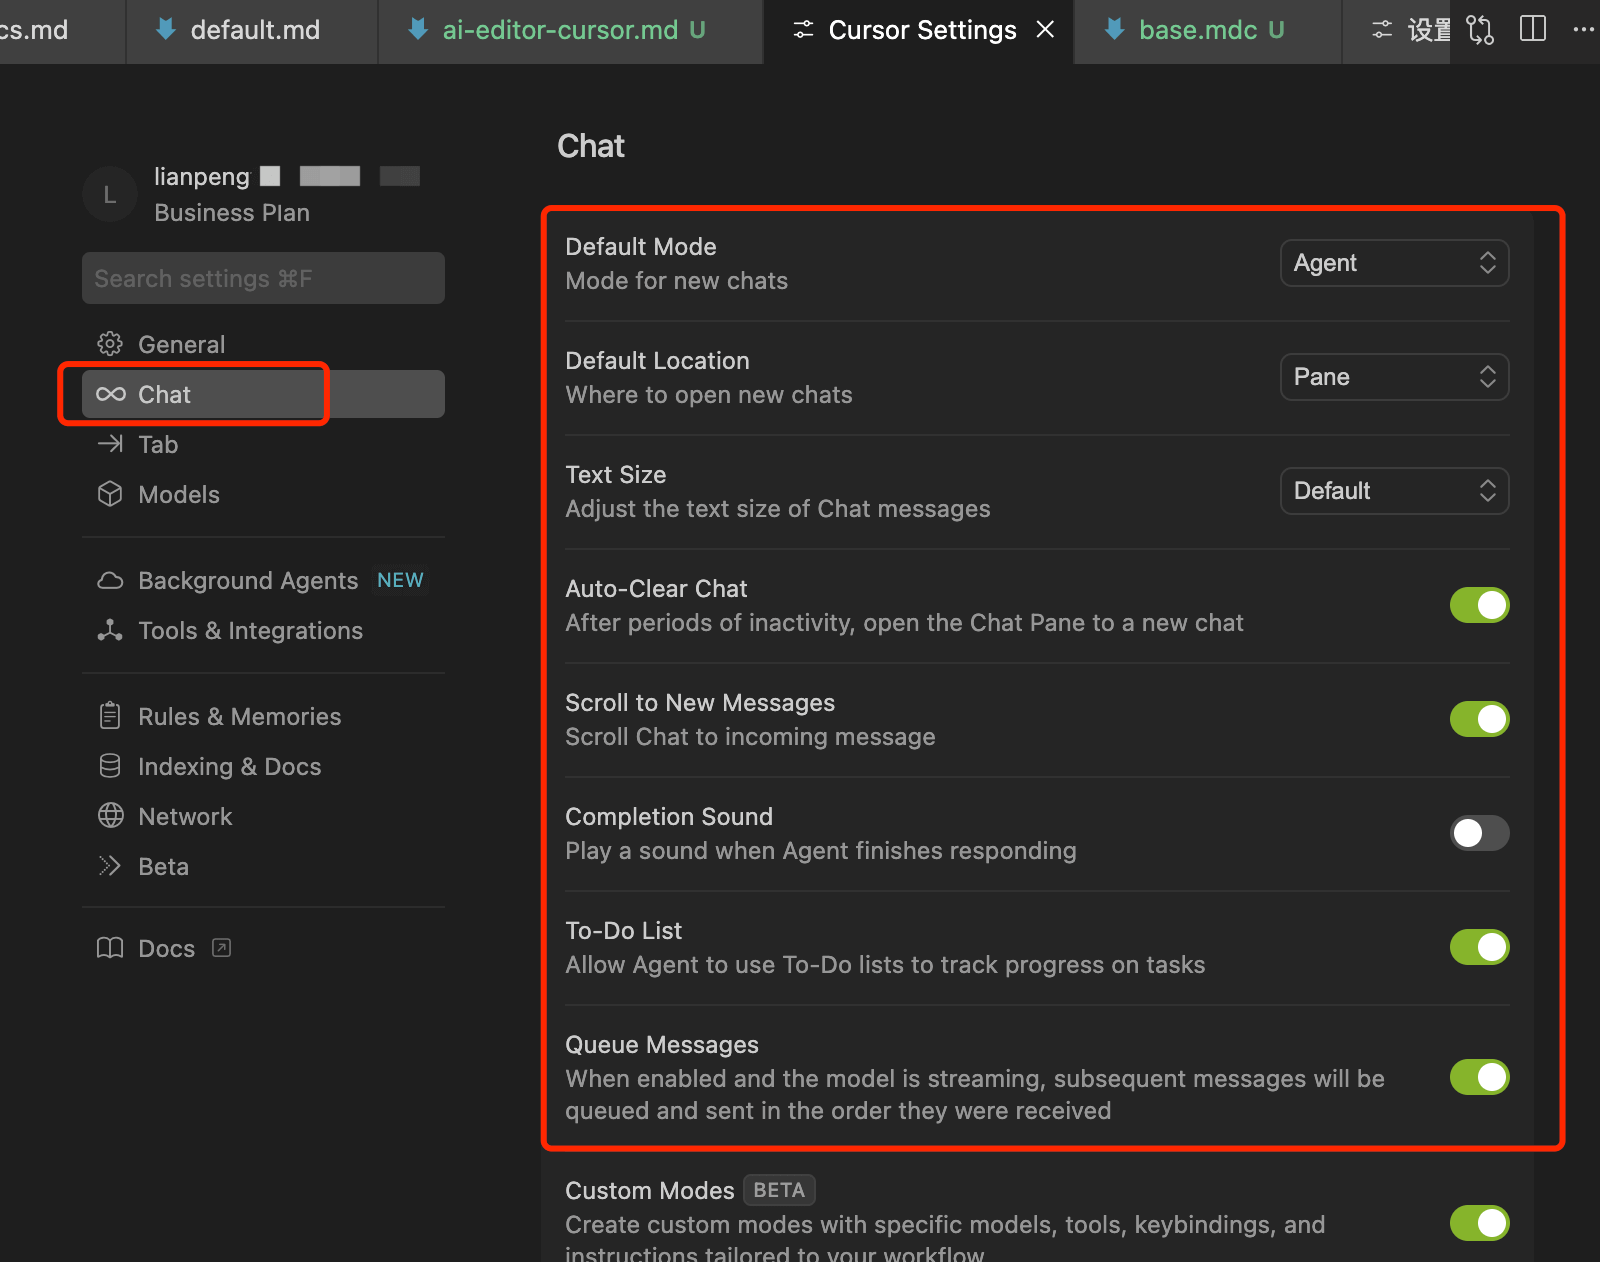Screen dimensions: 1600x1262
Task: Click the split editor icon
Action: [1532, 29]
